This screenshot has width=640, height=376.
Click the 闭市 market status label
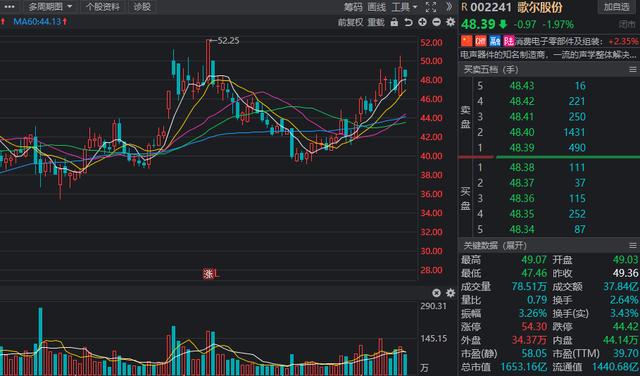[x=627, y=24]
